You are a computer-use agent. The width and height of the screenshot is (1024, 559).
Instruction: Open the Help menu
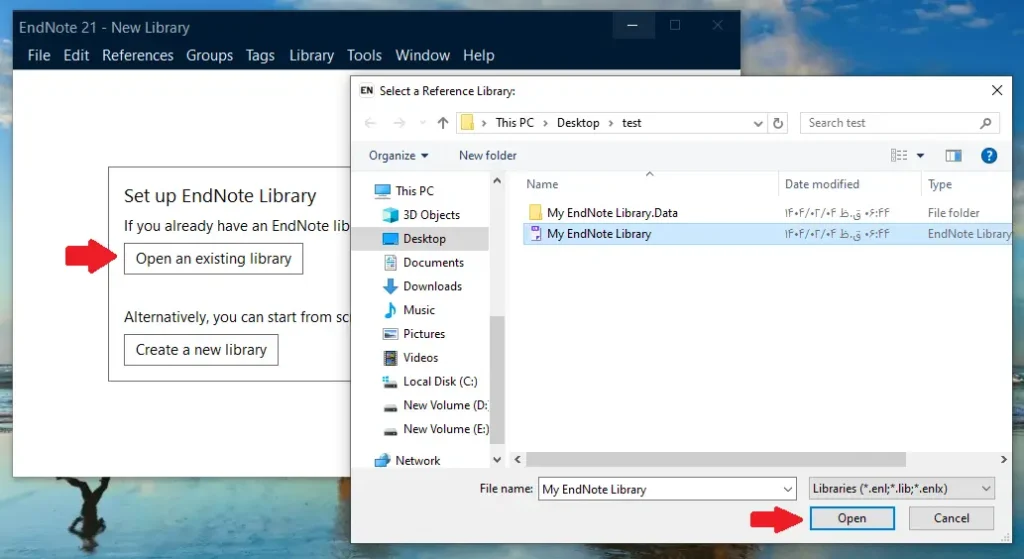point(479,56)
